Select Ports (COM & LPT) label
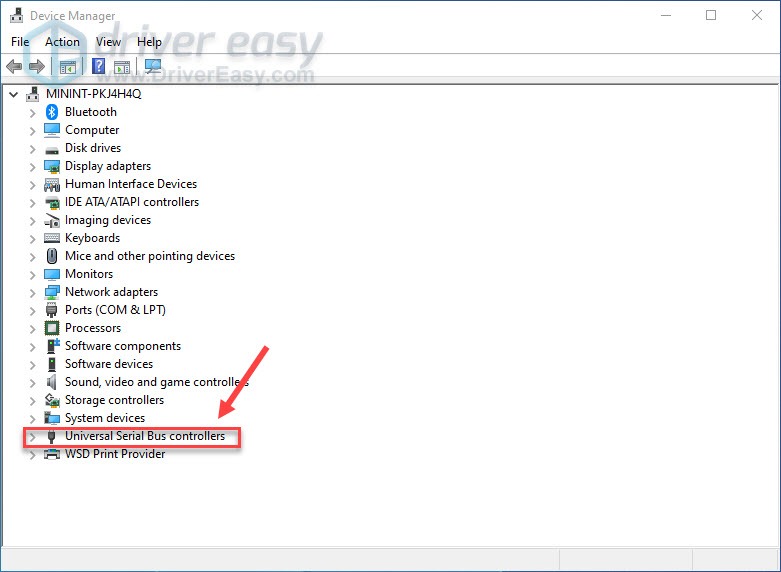Viewport: 781px width, 572px height. [x=116, y=310]
